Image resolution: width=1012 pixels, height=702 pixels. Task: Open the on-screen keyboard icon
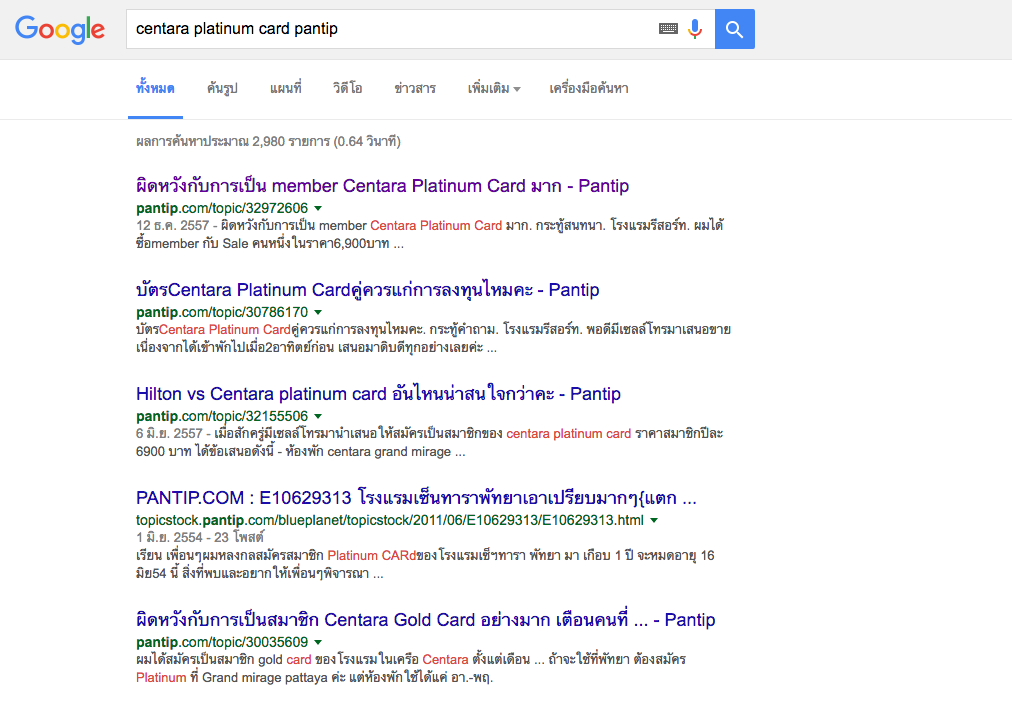pyautogui.click(x=668, y=28)
